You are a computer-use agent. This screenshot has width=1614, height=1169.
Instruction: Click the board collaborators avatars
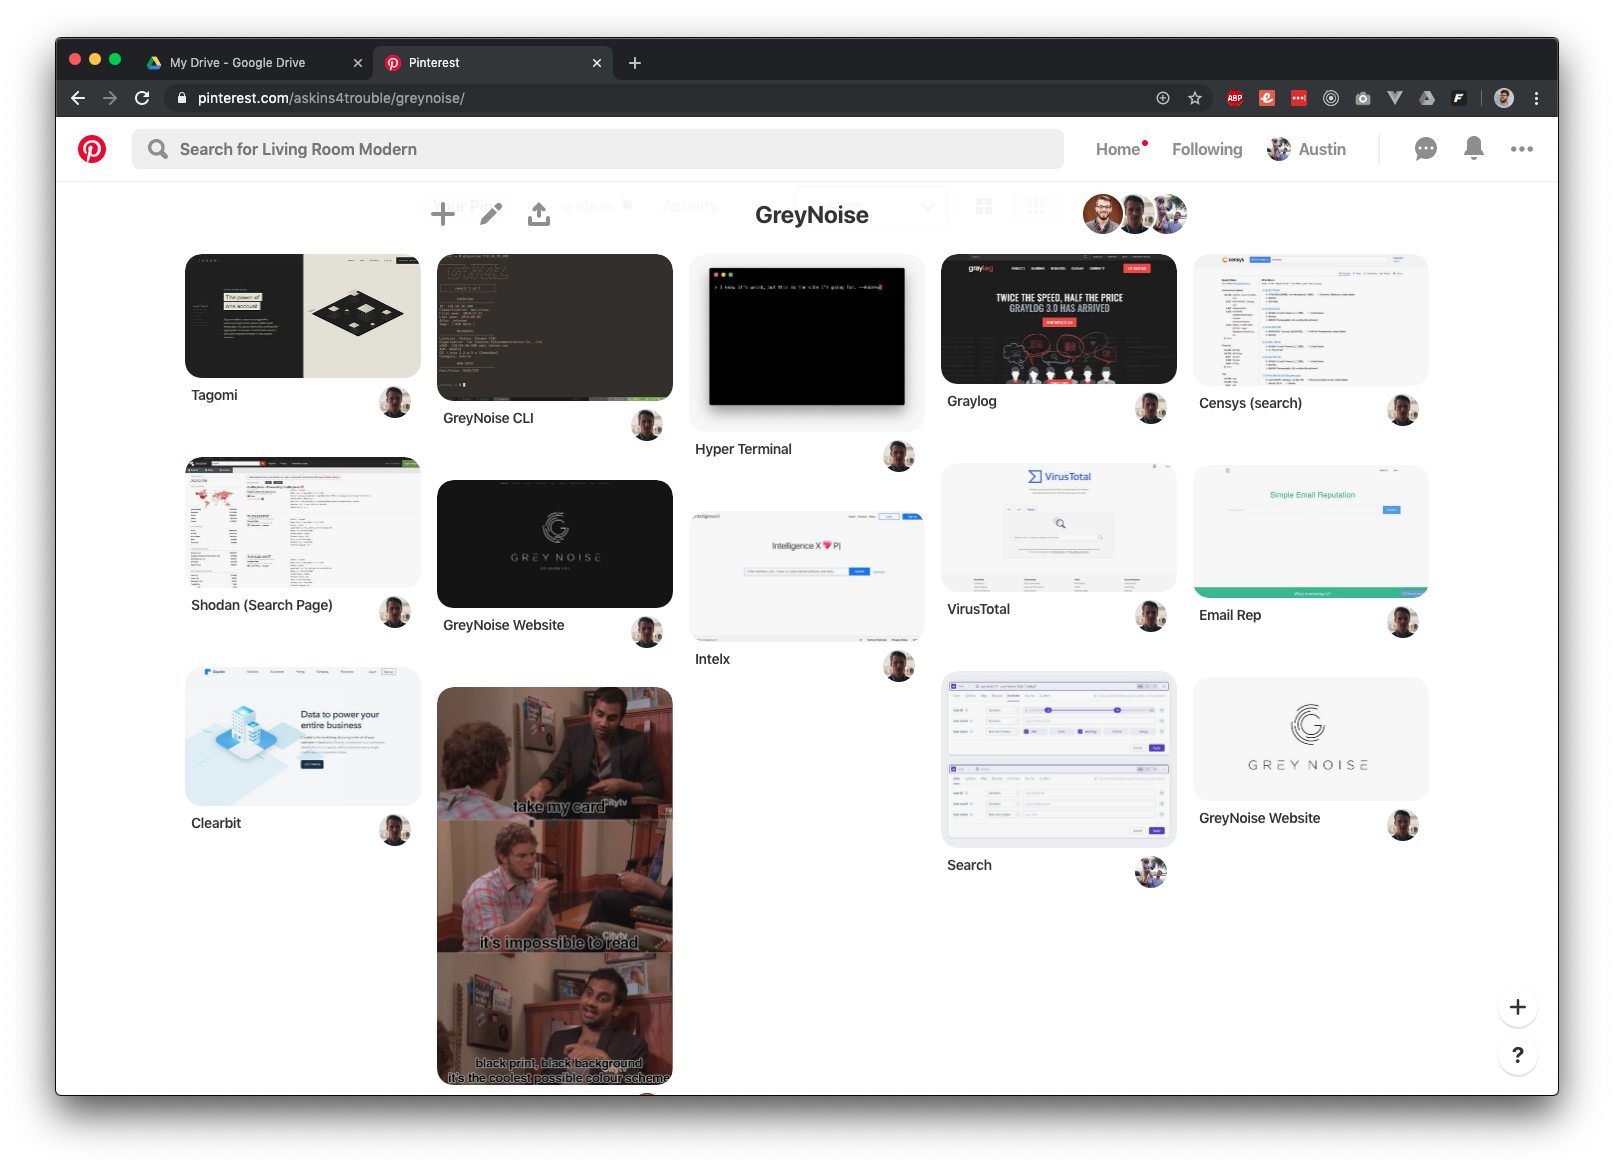pos(1135,214)
